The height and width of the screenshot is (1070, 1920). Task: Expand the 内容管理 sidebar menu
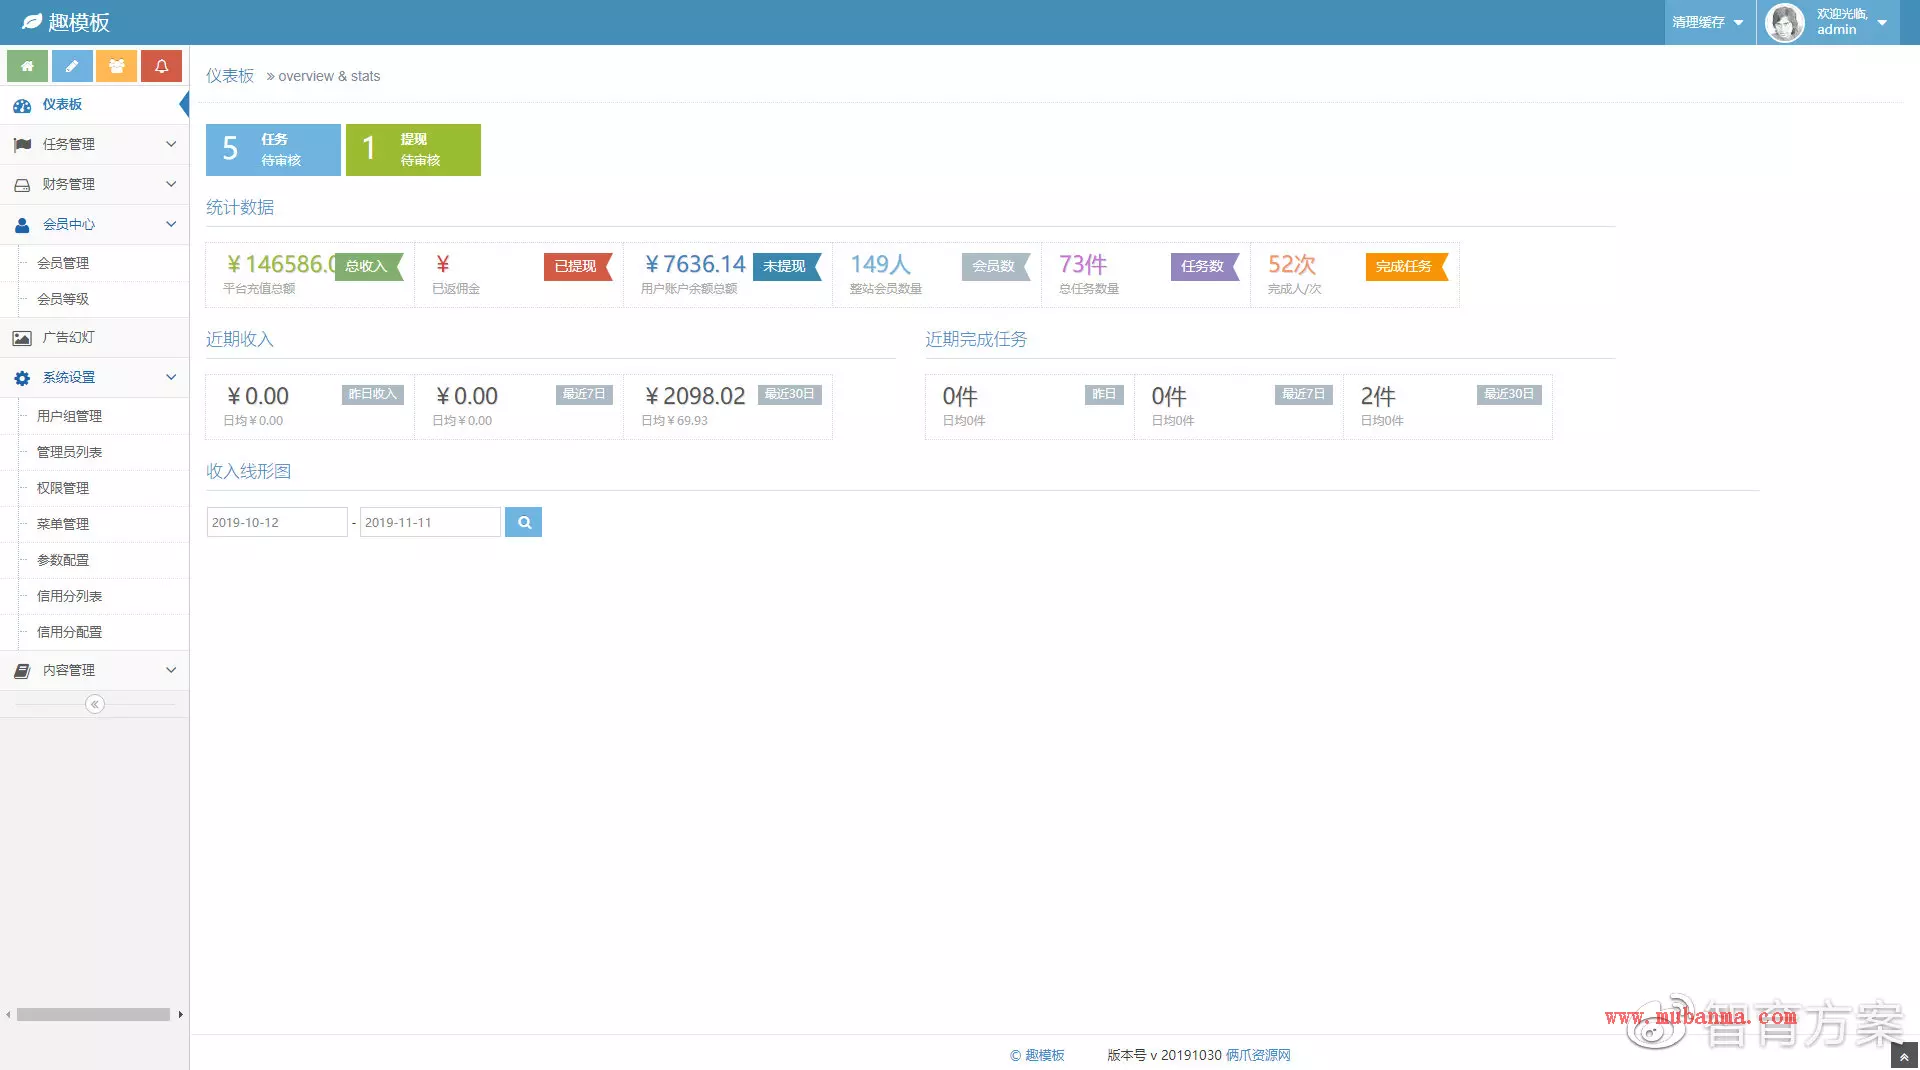(x=94, y=670)
